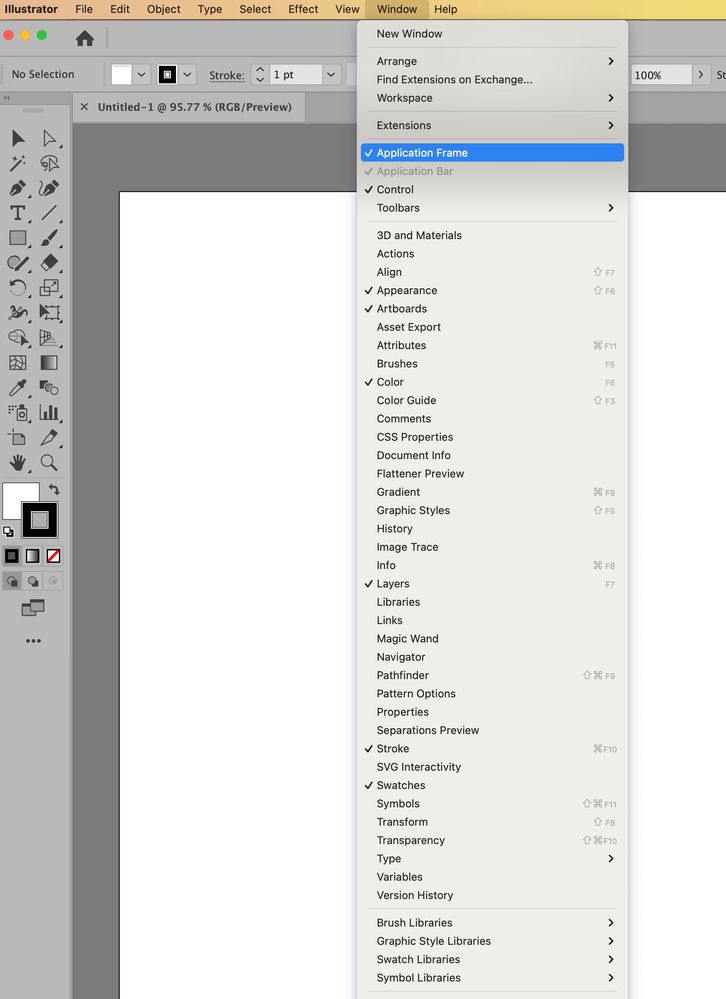
Task: Select the Gradient tool
Action: (x=49, y=363)
